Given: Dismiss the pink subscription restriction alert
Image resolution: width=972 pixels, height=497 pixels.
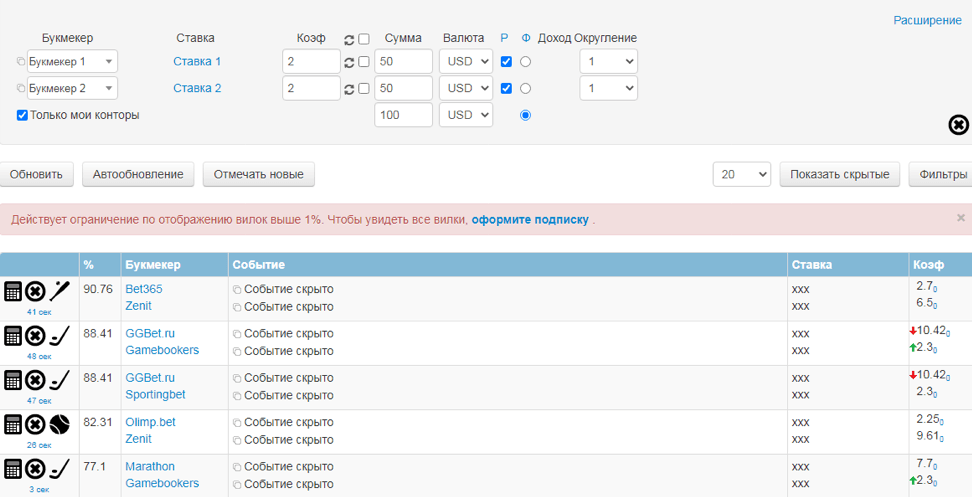Looking at the screenshot, I should pos(961,218).
